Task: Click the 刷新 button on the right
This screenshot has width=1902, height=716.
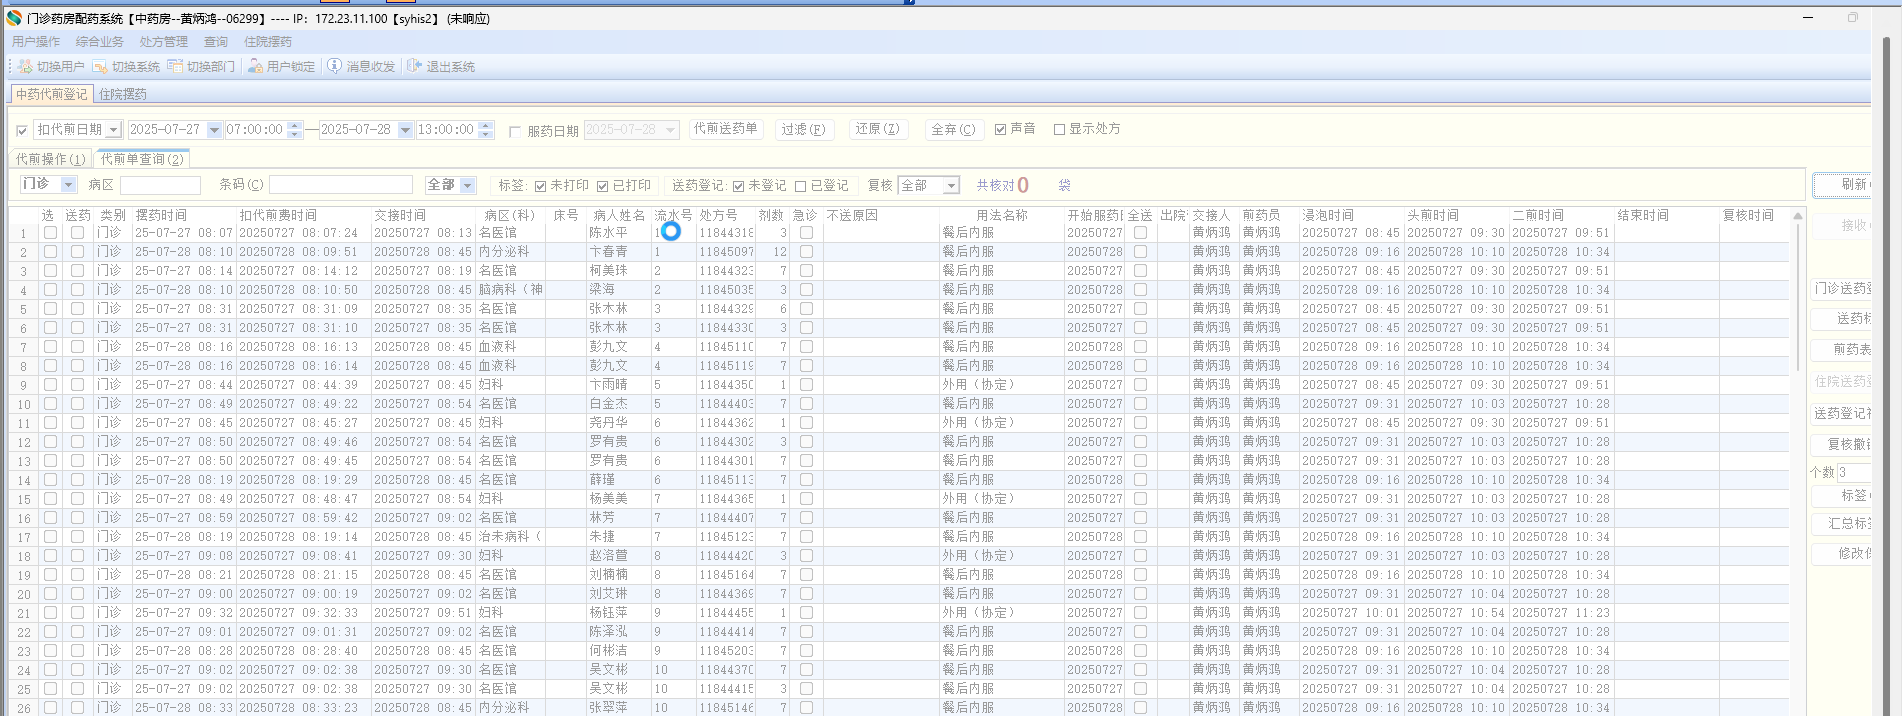Action: [1842, 185]
